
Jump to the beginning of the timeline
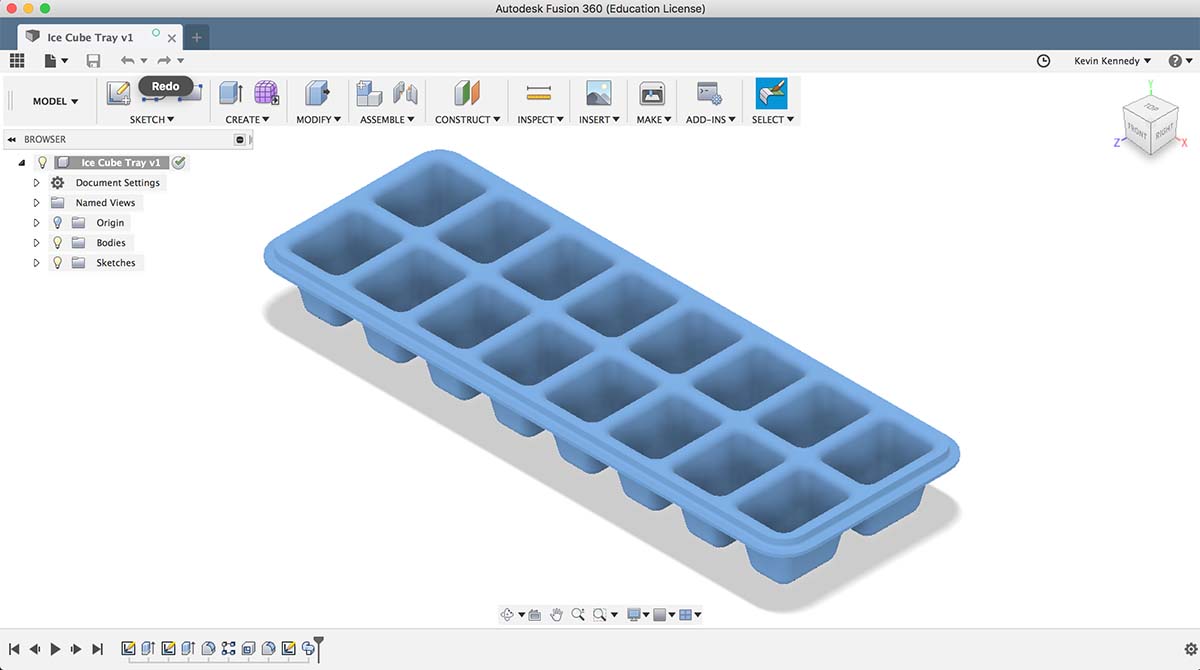14,649
